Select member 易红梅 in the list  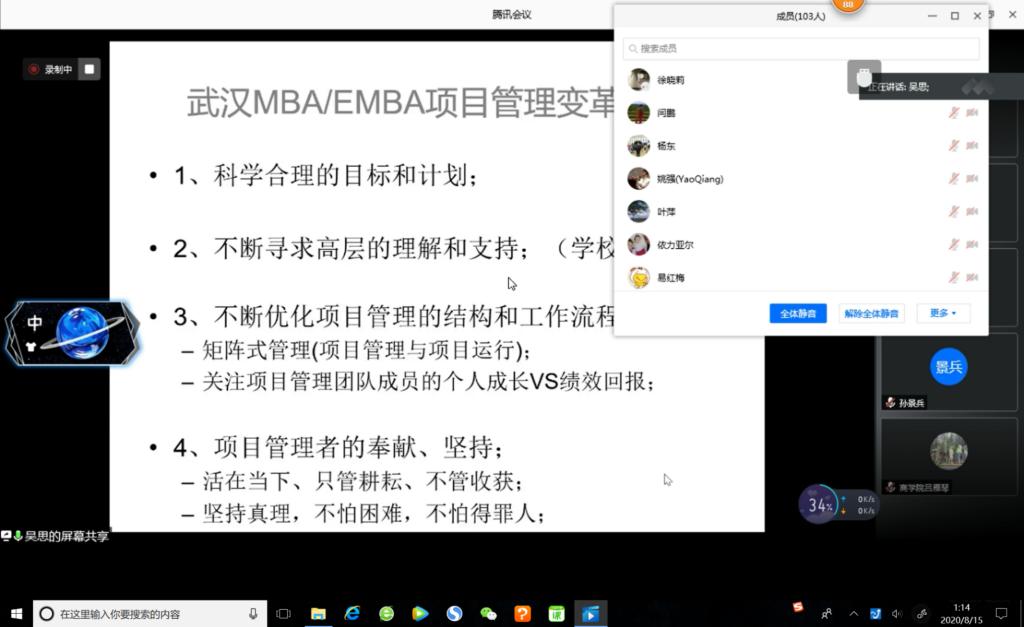tap(801, 278)
